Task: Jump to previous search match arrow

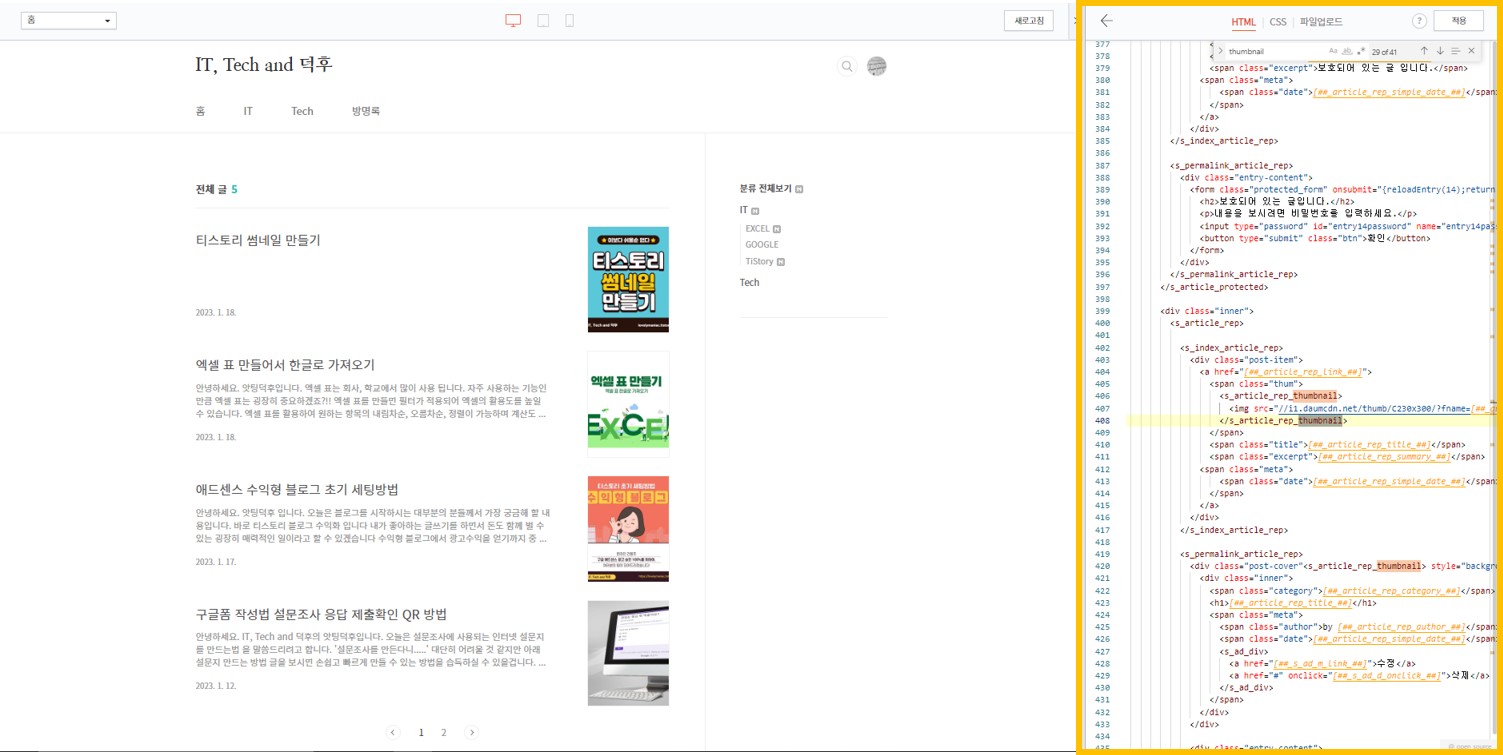Action: [x=1424, y=51]
